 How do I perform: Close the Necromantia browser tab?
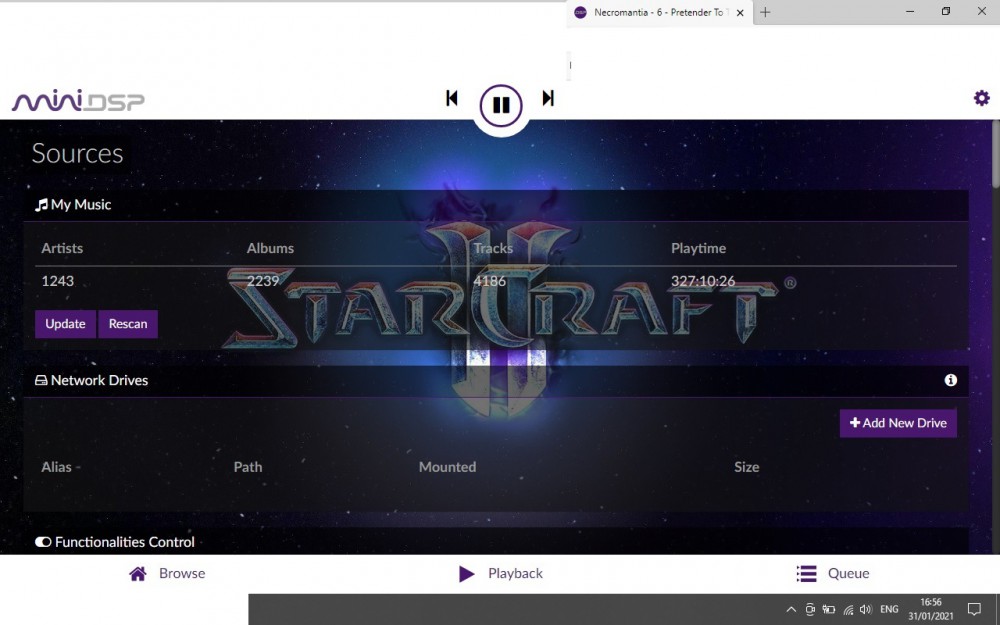740,13
